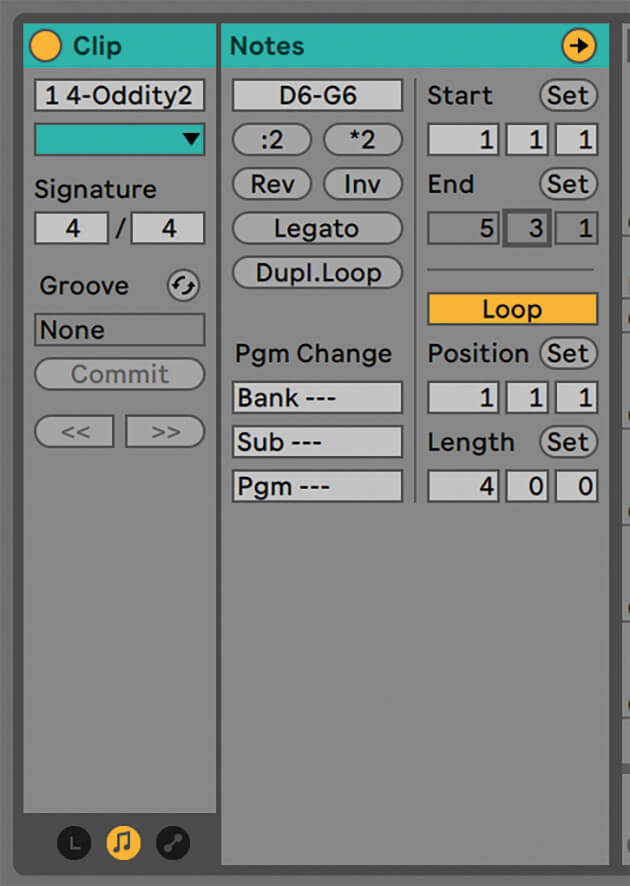This screenshot has height=886, width=630.
Task: Reverse the notes with the Rev button
Action: 272,184
